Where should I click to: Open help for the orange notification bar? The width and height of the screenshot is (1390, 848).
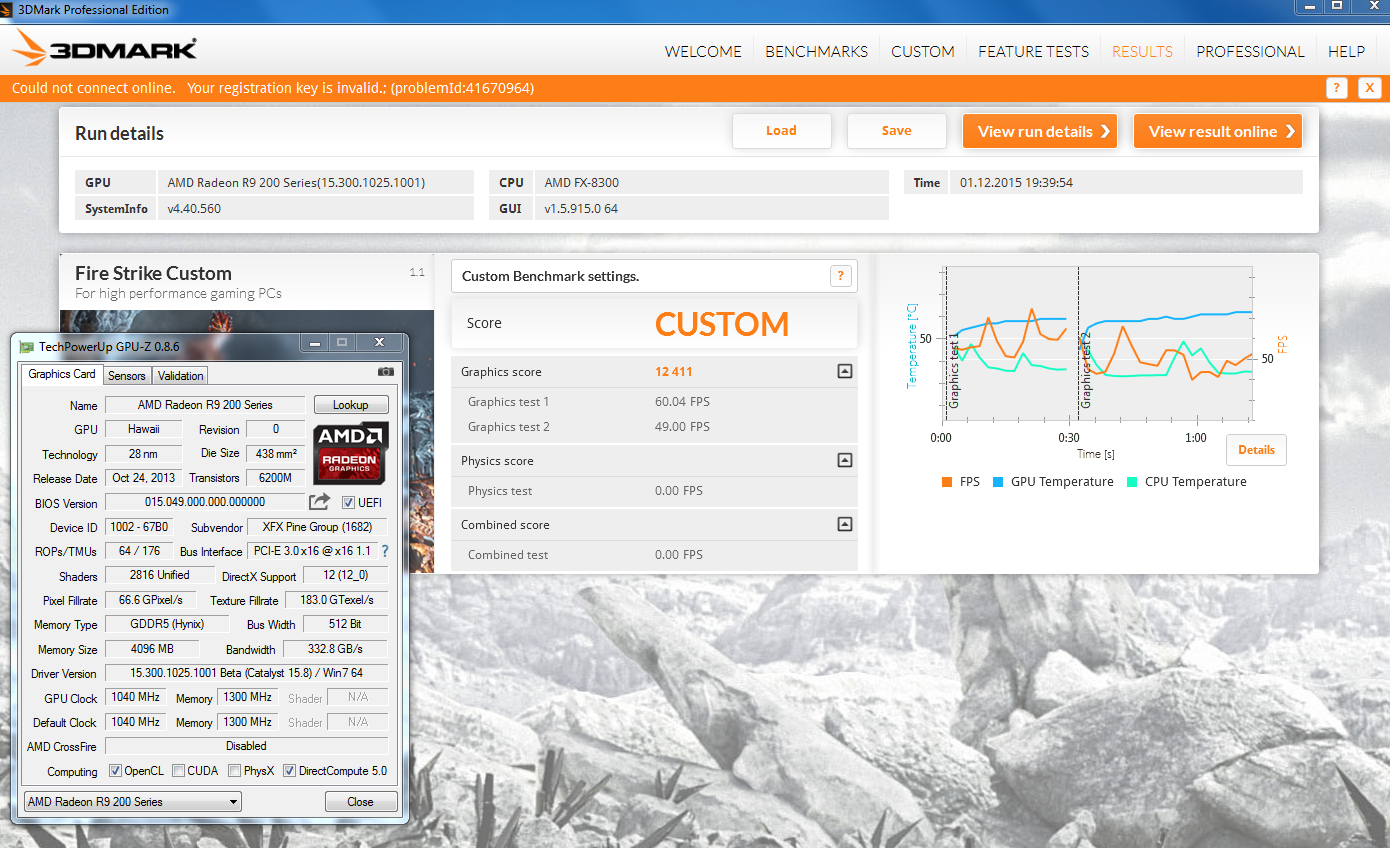point(1337,88)
